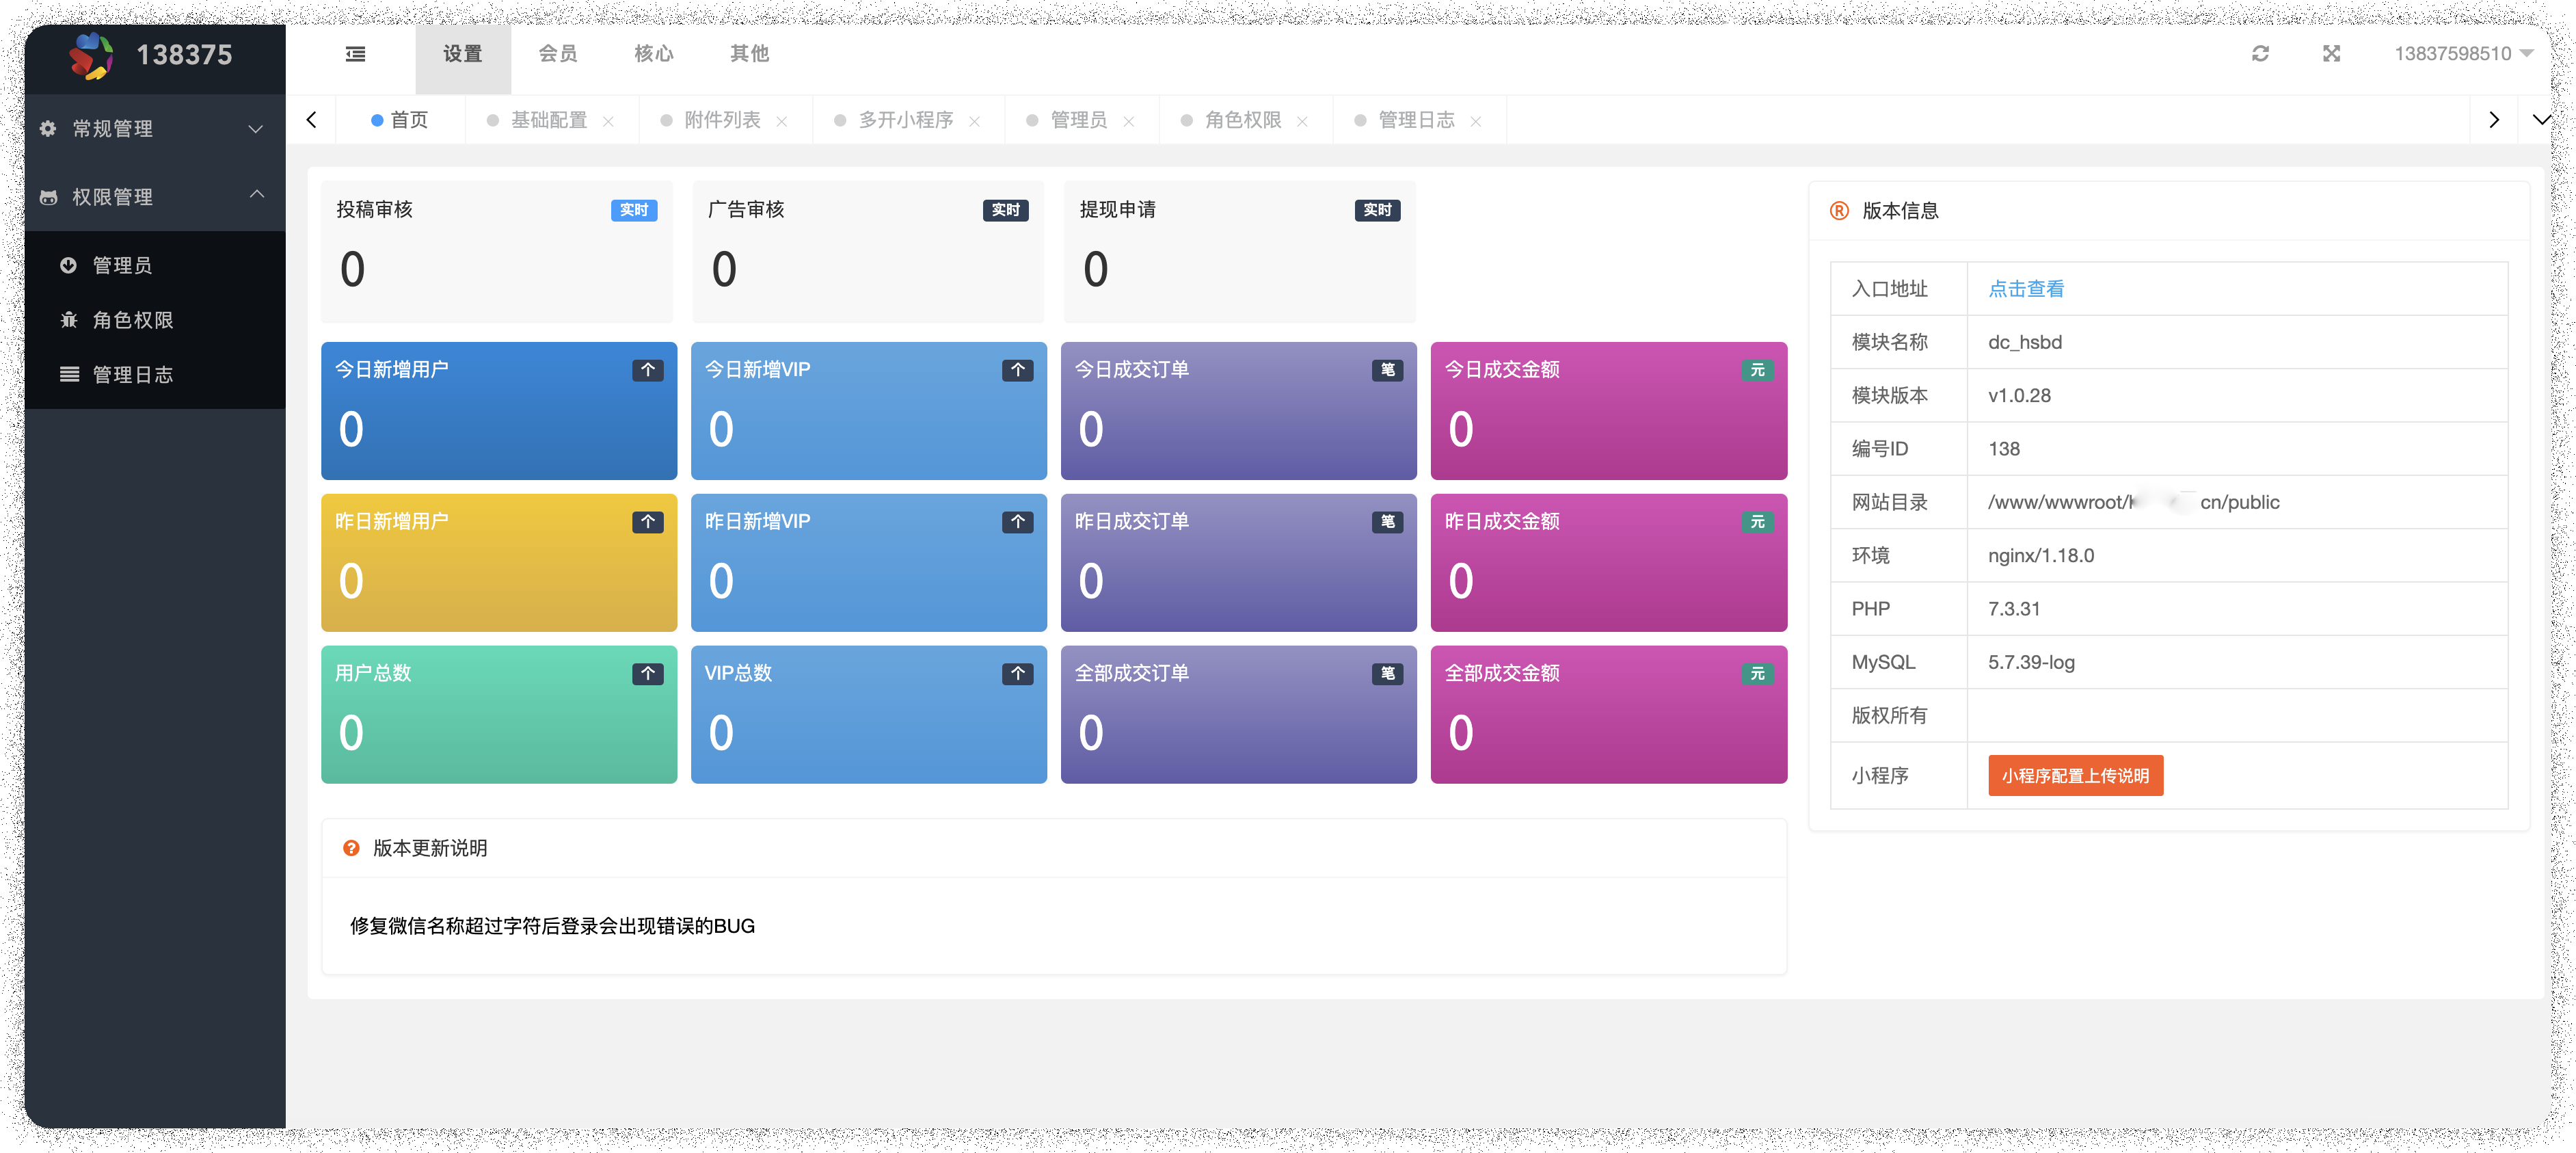Click the 点击查看 link

[x=2025, y=289]
